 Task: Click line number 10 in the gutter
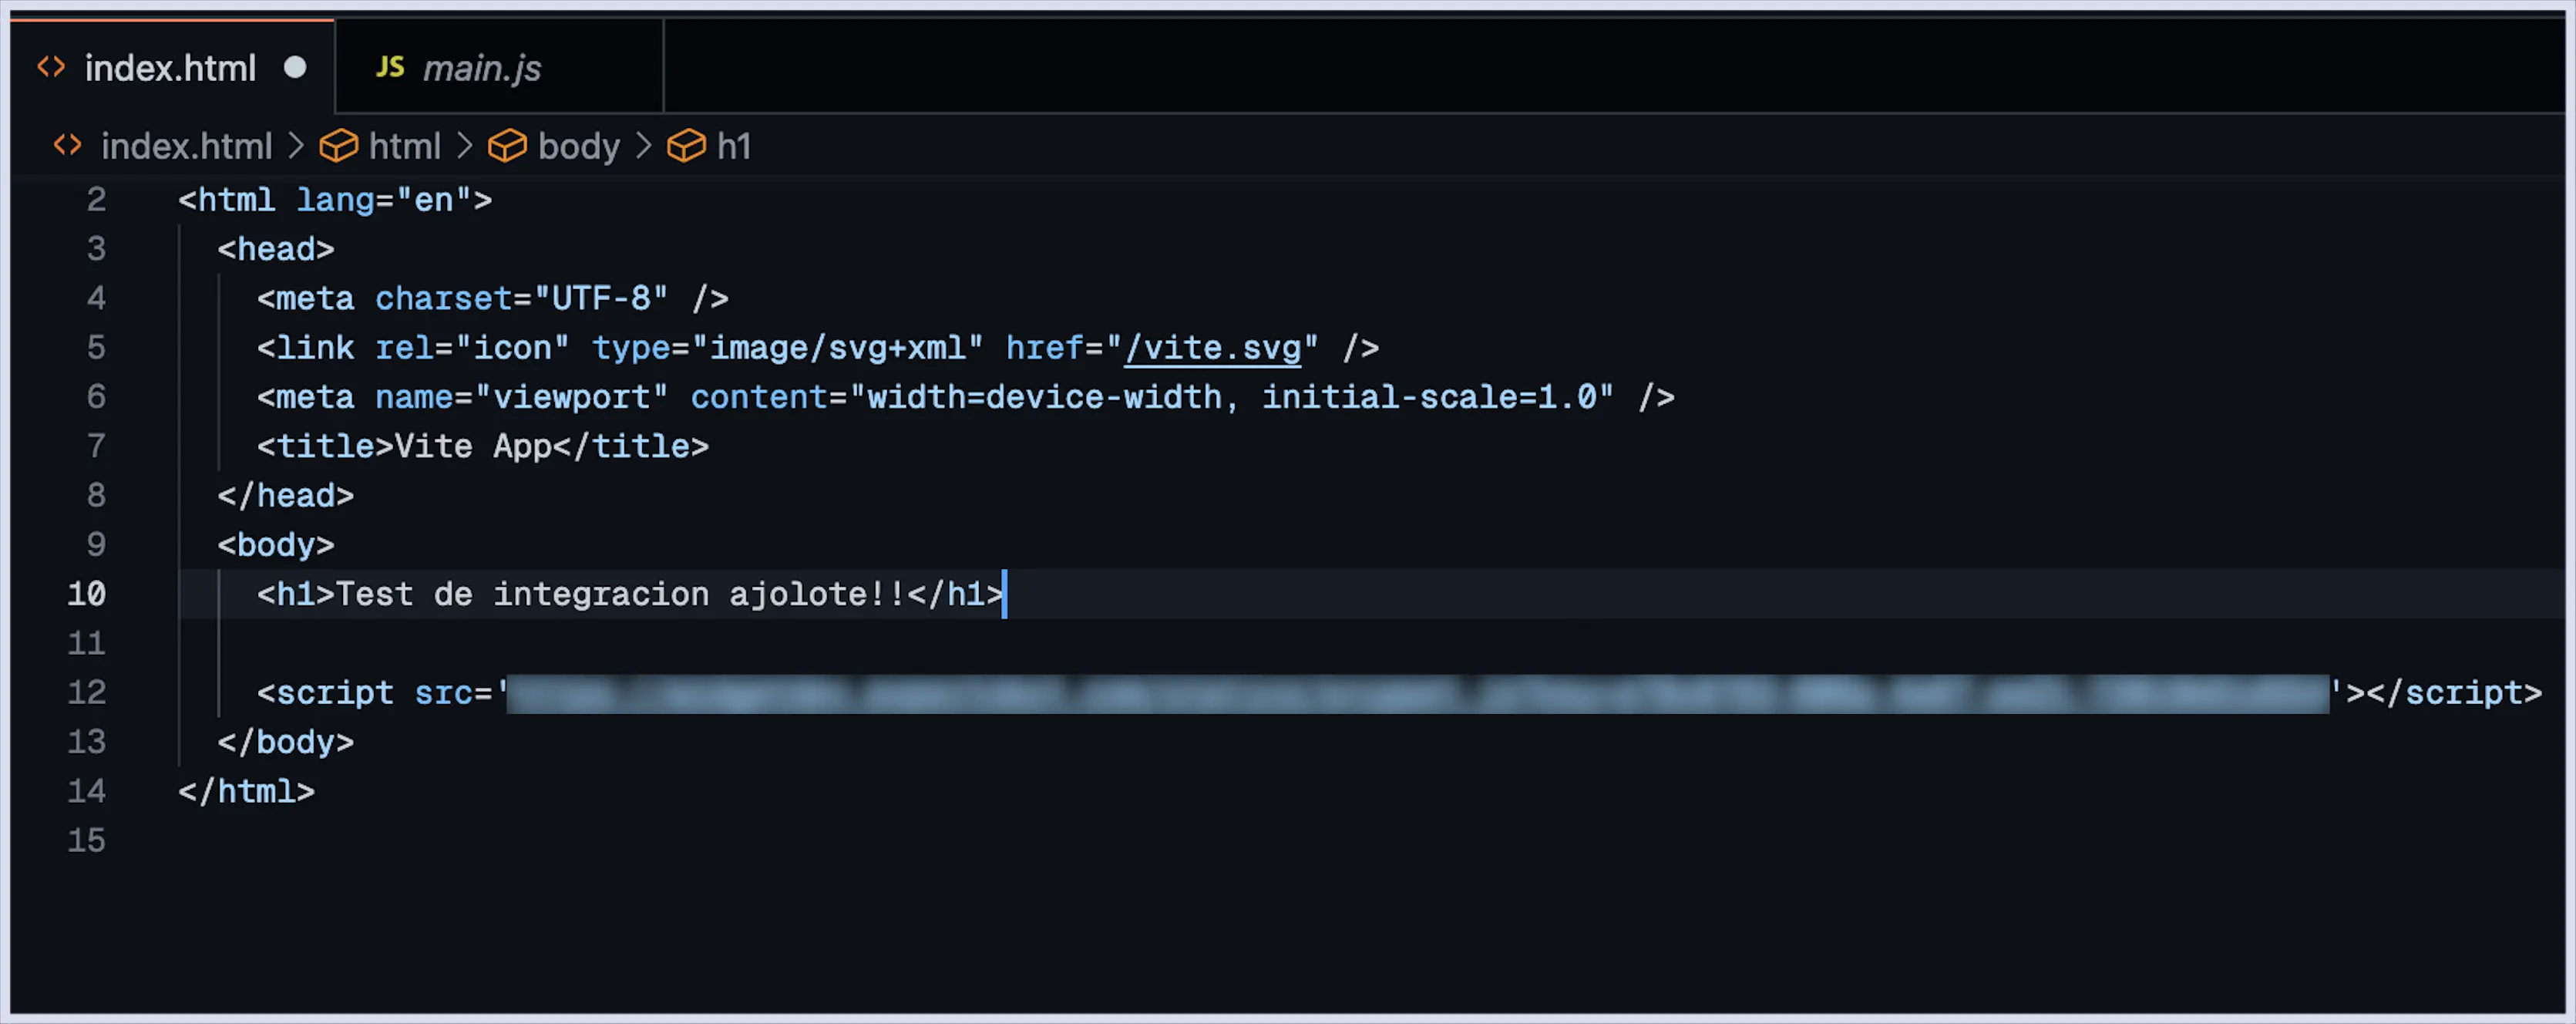87,593
